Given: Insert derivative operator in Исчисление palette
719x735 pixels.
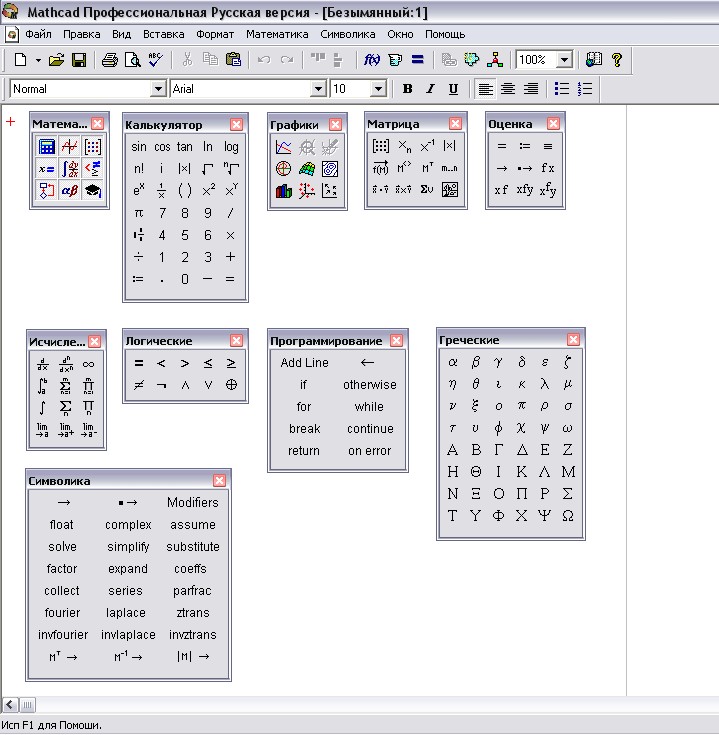Looking at the screenshot, I should (43, 364).
